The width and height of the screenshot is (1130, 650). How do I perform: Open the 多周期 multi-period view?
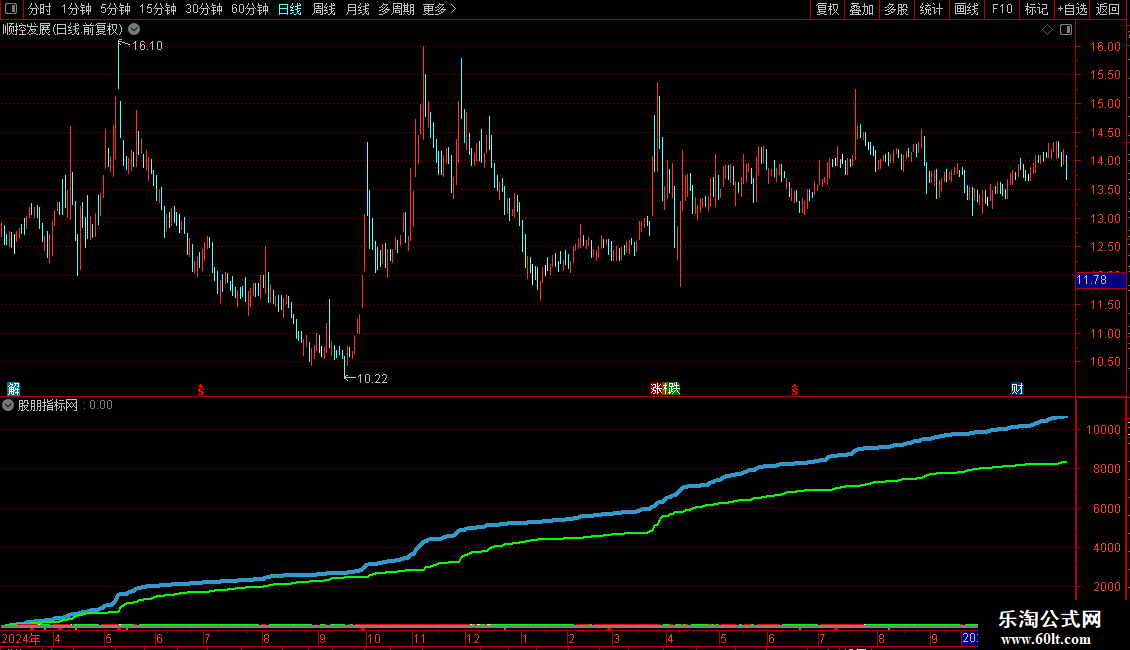(x=396, y=9)
